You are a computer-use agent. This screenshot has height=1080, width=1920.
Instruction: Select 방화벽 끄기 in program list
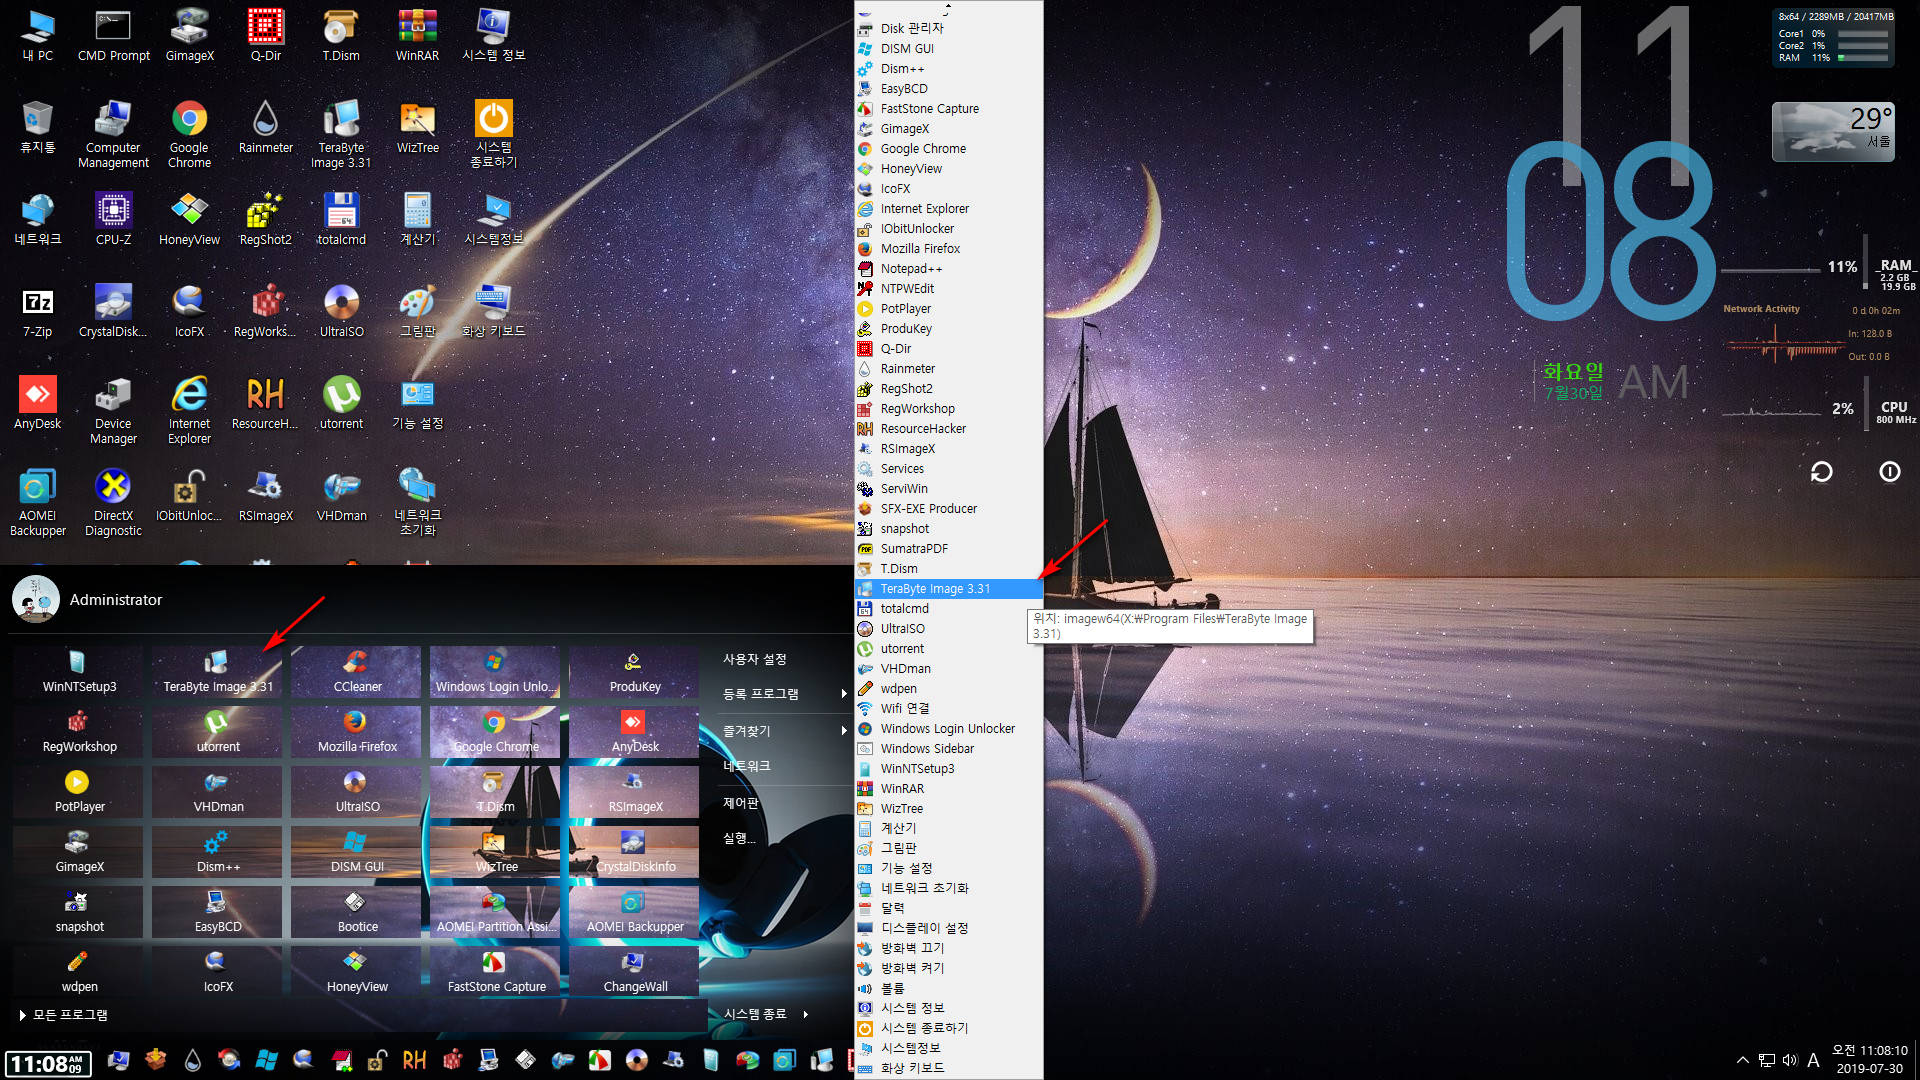[948, 948]
